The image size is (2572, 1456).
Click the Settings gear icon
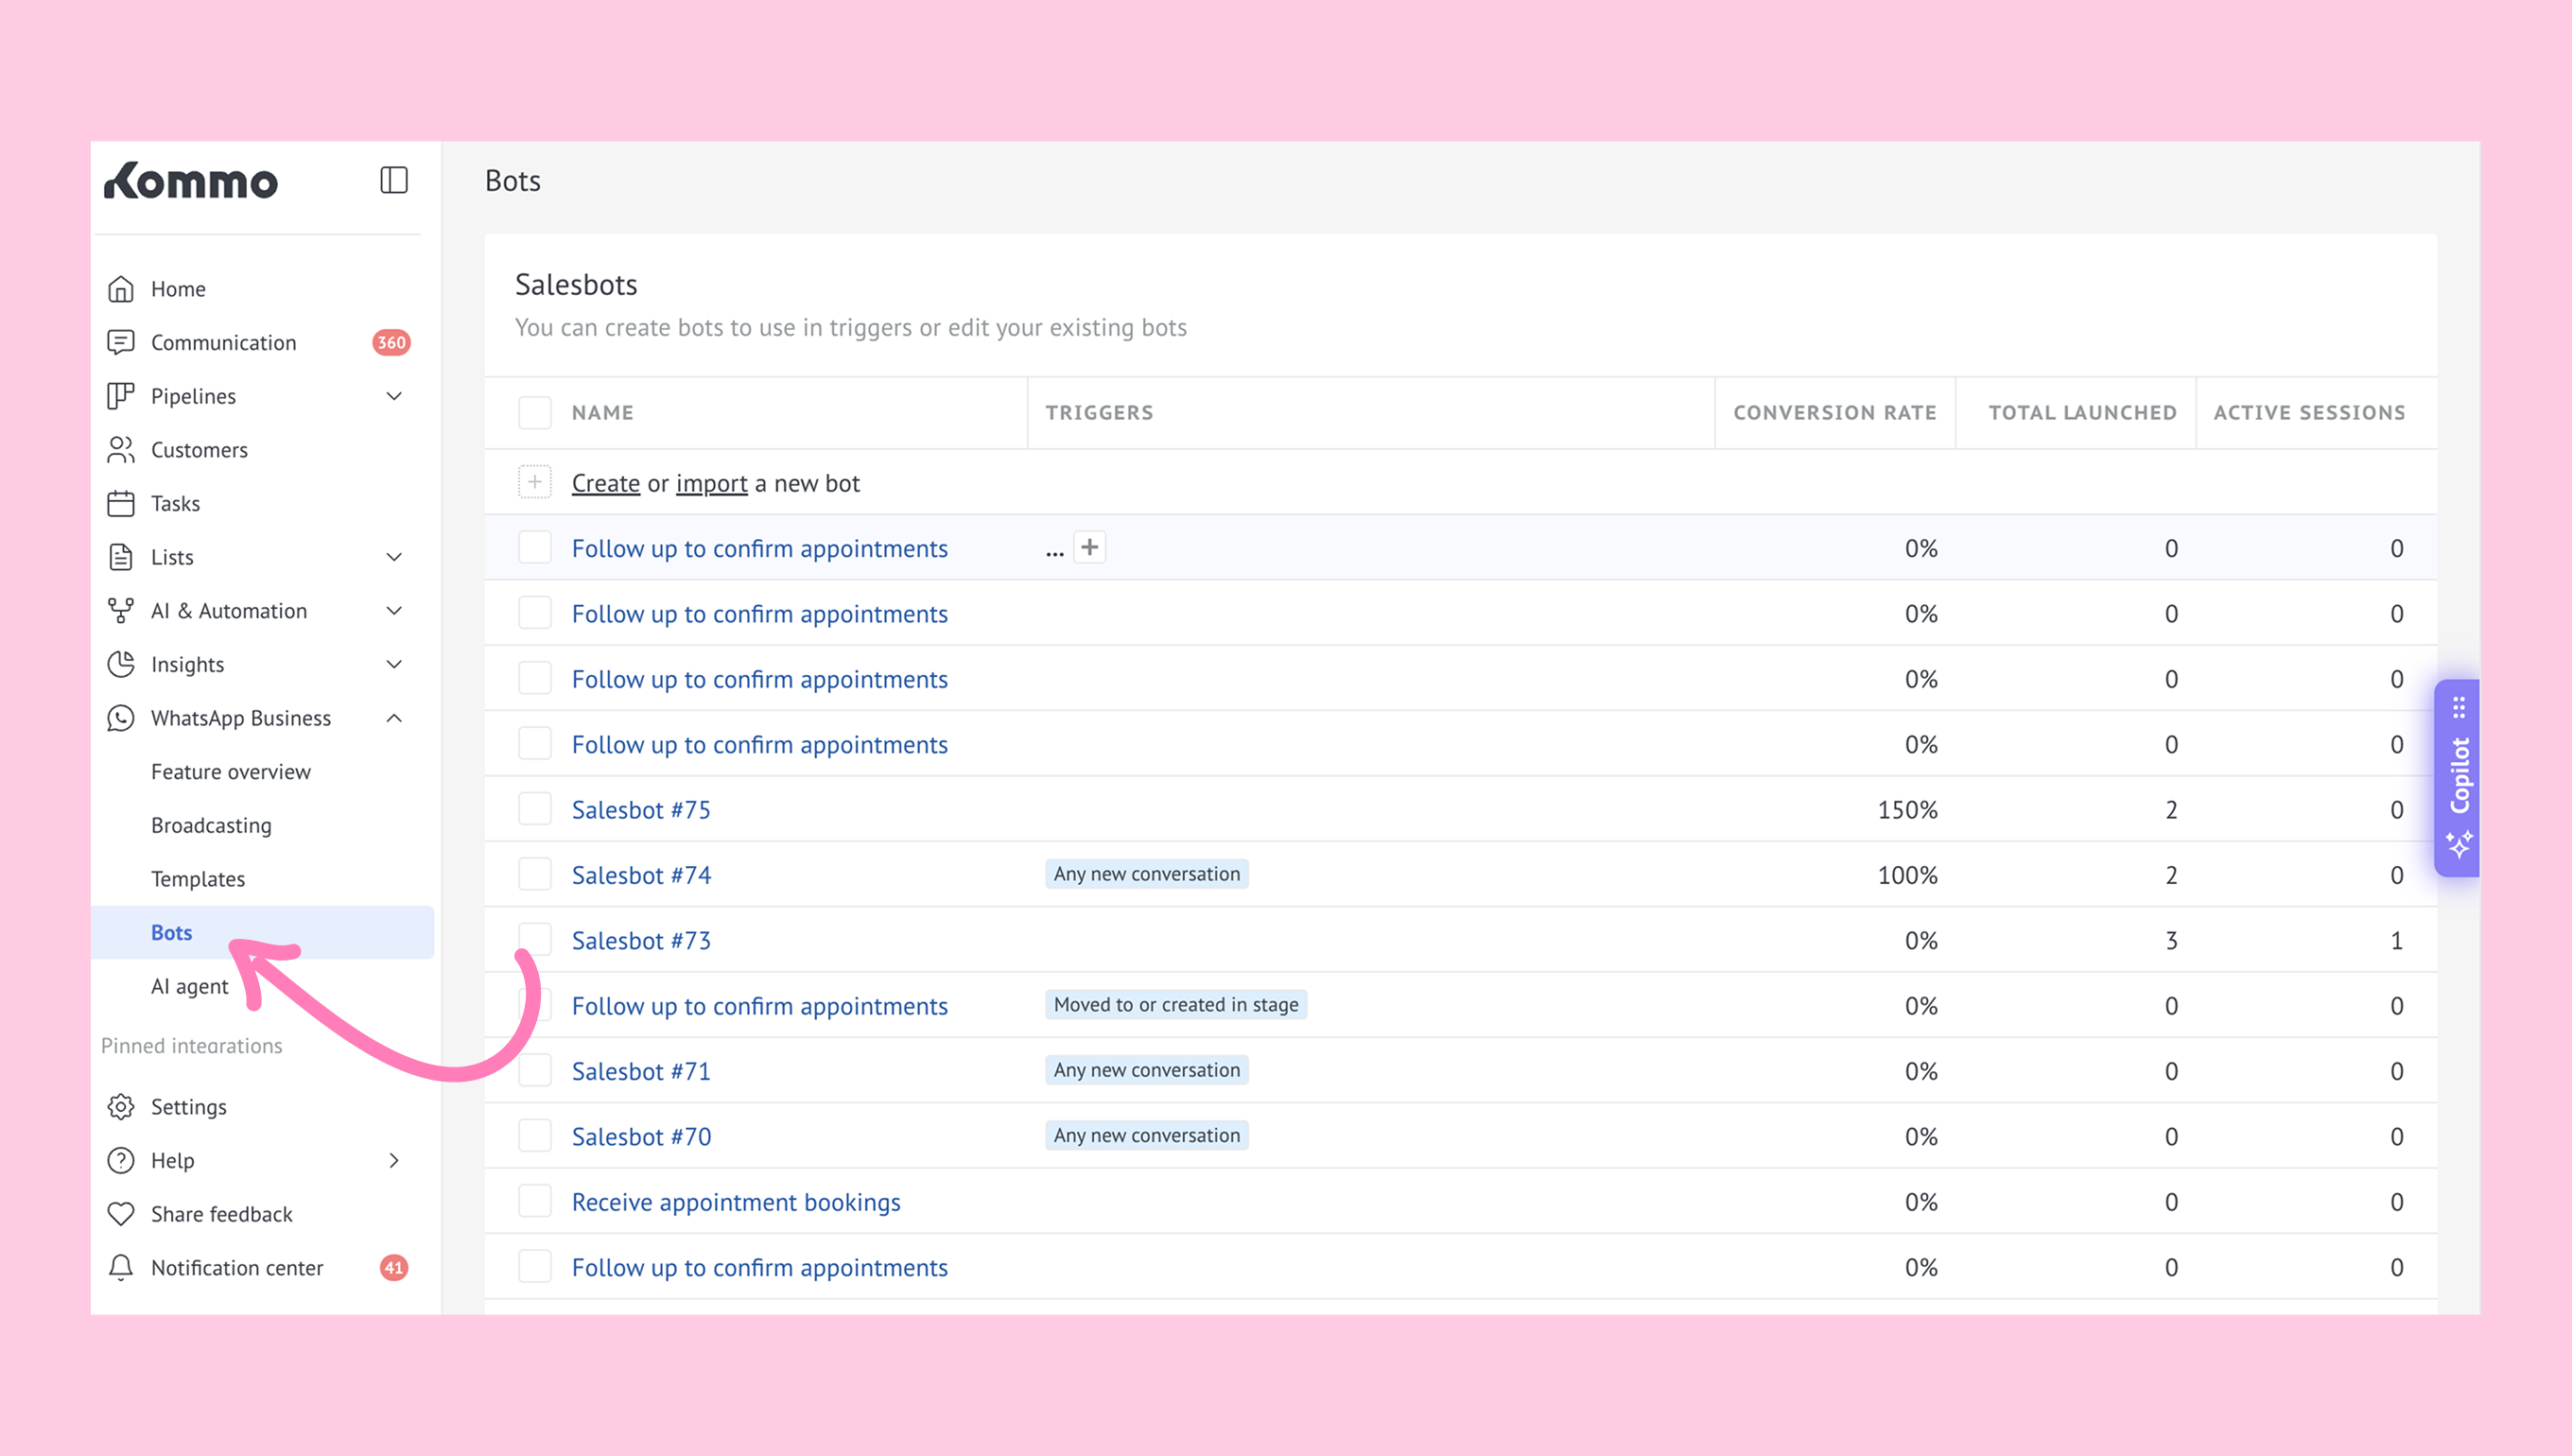(x=121, y=1107)
